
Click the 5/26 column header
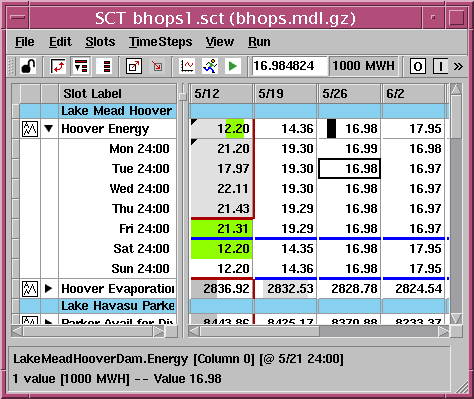click(x=348, y=94)
